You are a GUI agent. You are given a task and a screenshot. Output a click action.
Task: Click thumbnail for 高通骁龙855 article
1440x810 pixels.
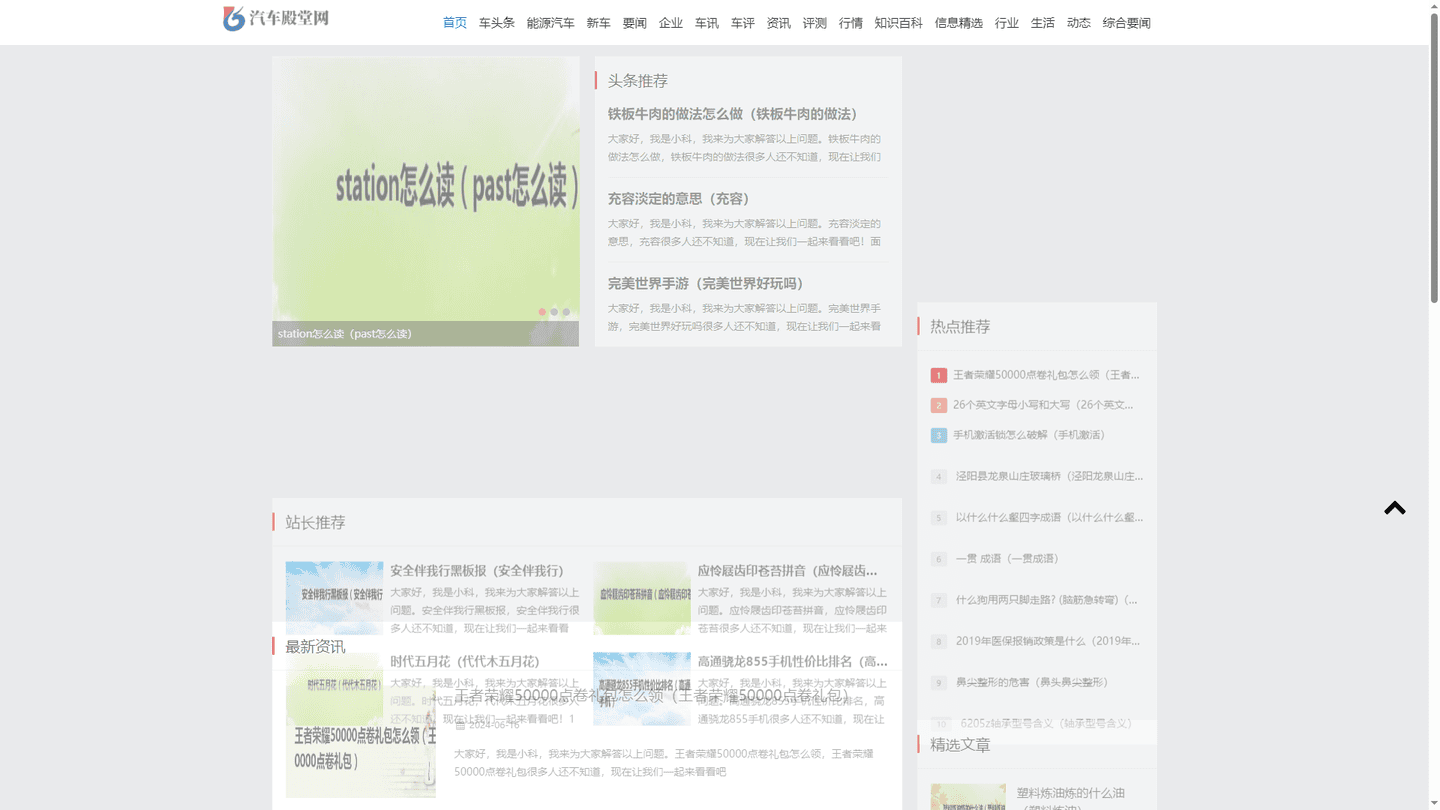click(642, 689)
